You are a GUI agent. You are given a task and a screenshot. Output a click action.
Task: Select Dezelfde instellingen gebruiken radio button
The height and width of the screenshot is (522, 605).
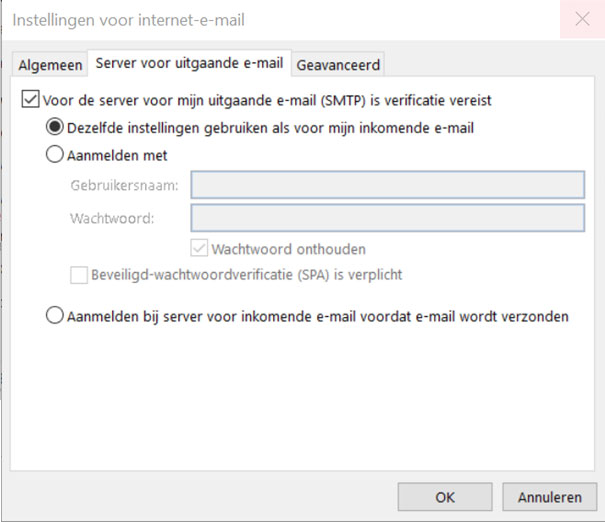point(54,127)
